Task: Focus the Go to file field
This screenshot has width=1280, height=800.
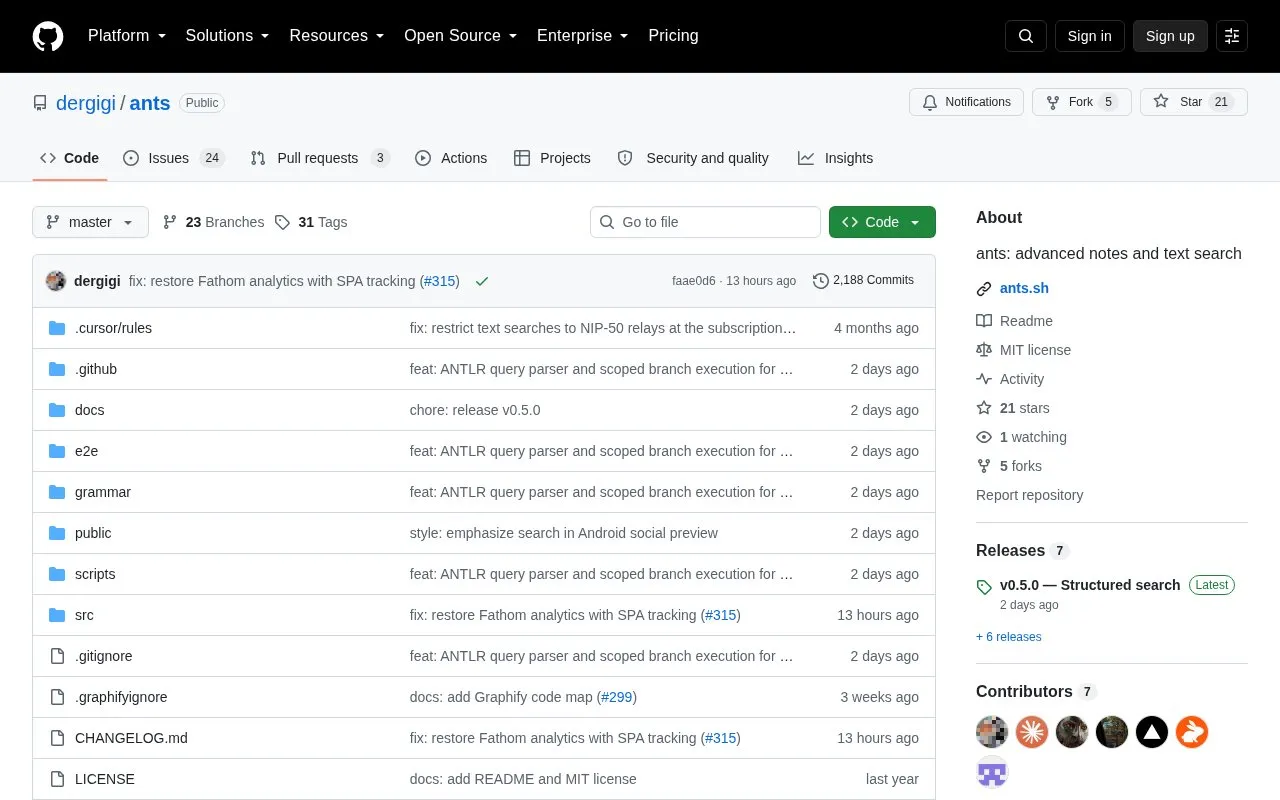Action: tap(705, 222)
